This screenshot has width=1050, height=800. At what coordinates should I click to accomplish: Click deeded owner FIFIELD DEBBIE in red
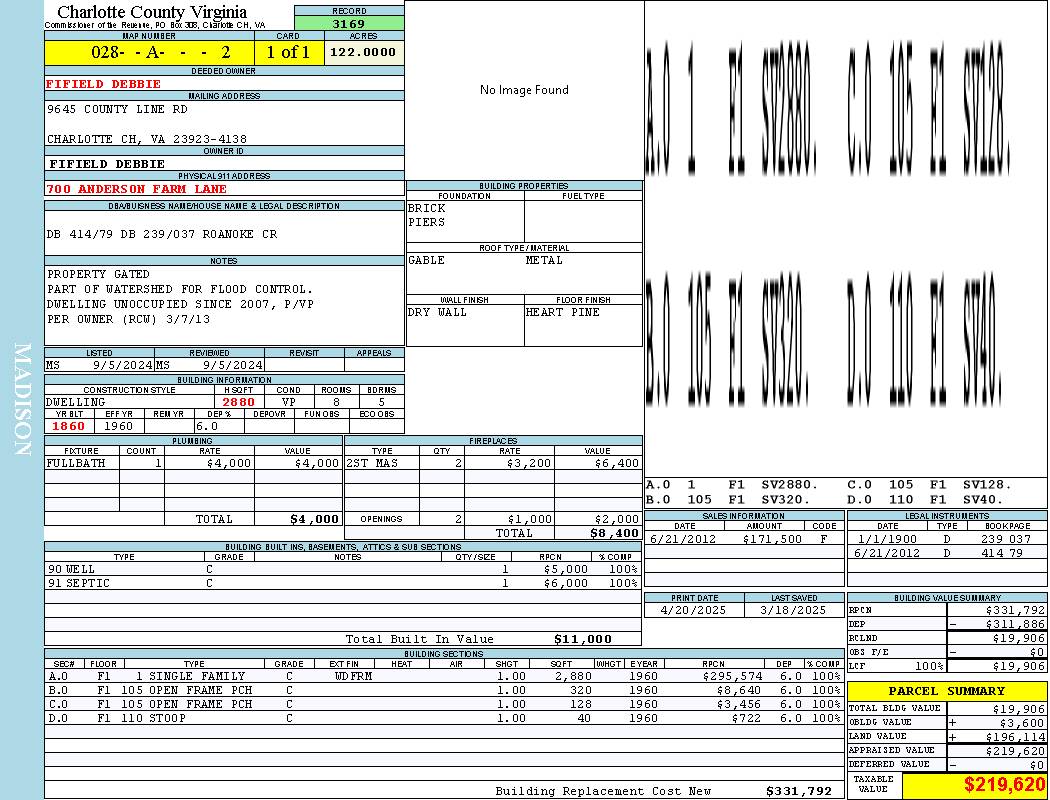point(103,84)
